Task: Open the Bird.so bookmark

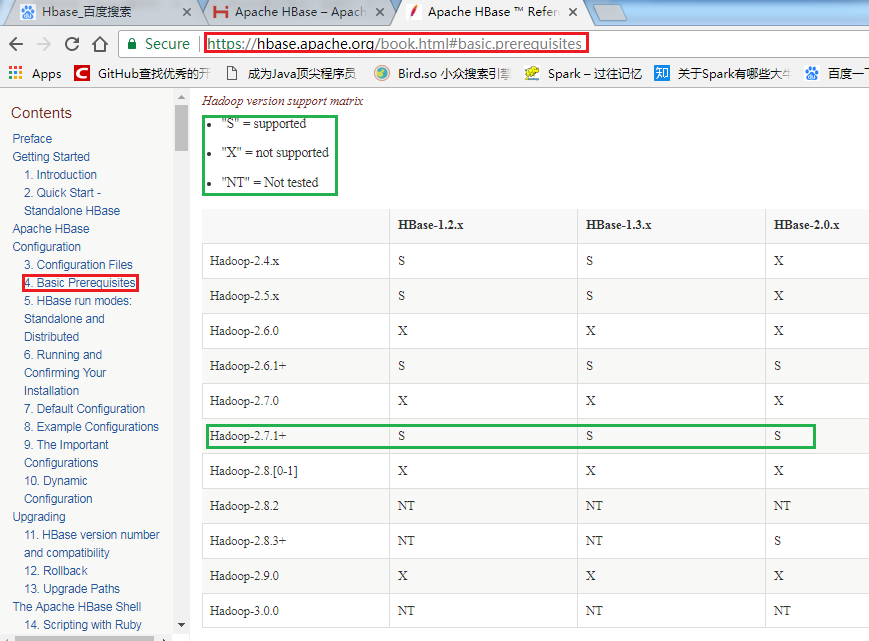Action: pyautogui.click(x=442, y=74)
